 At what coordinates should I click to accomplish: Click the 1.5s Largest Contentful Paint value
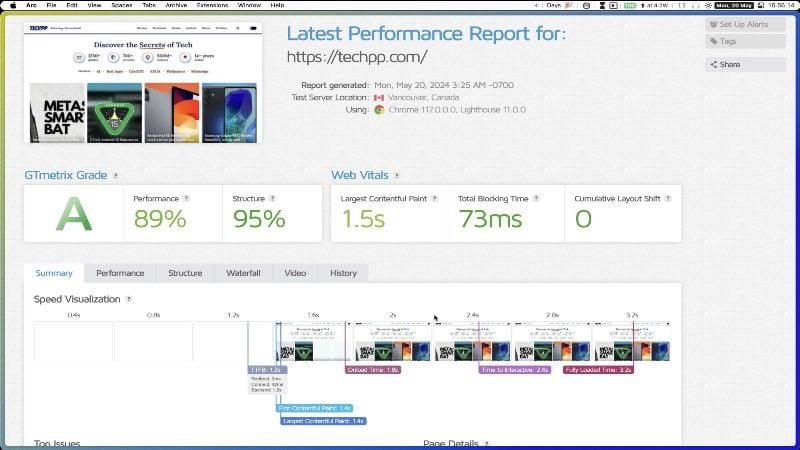click(x=363, y=219)
